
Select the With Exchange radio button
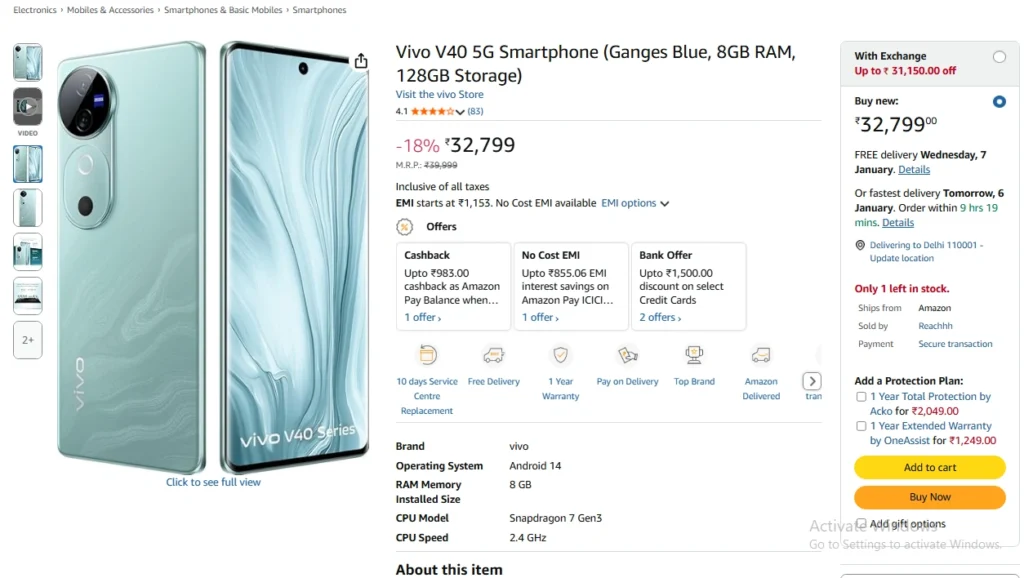coord(999,57)
